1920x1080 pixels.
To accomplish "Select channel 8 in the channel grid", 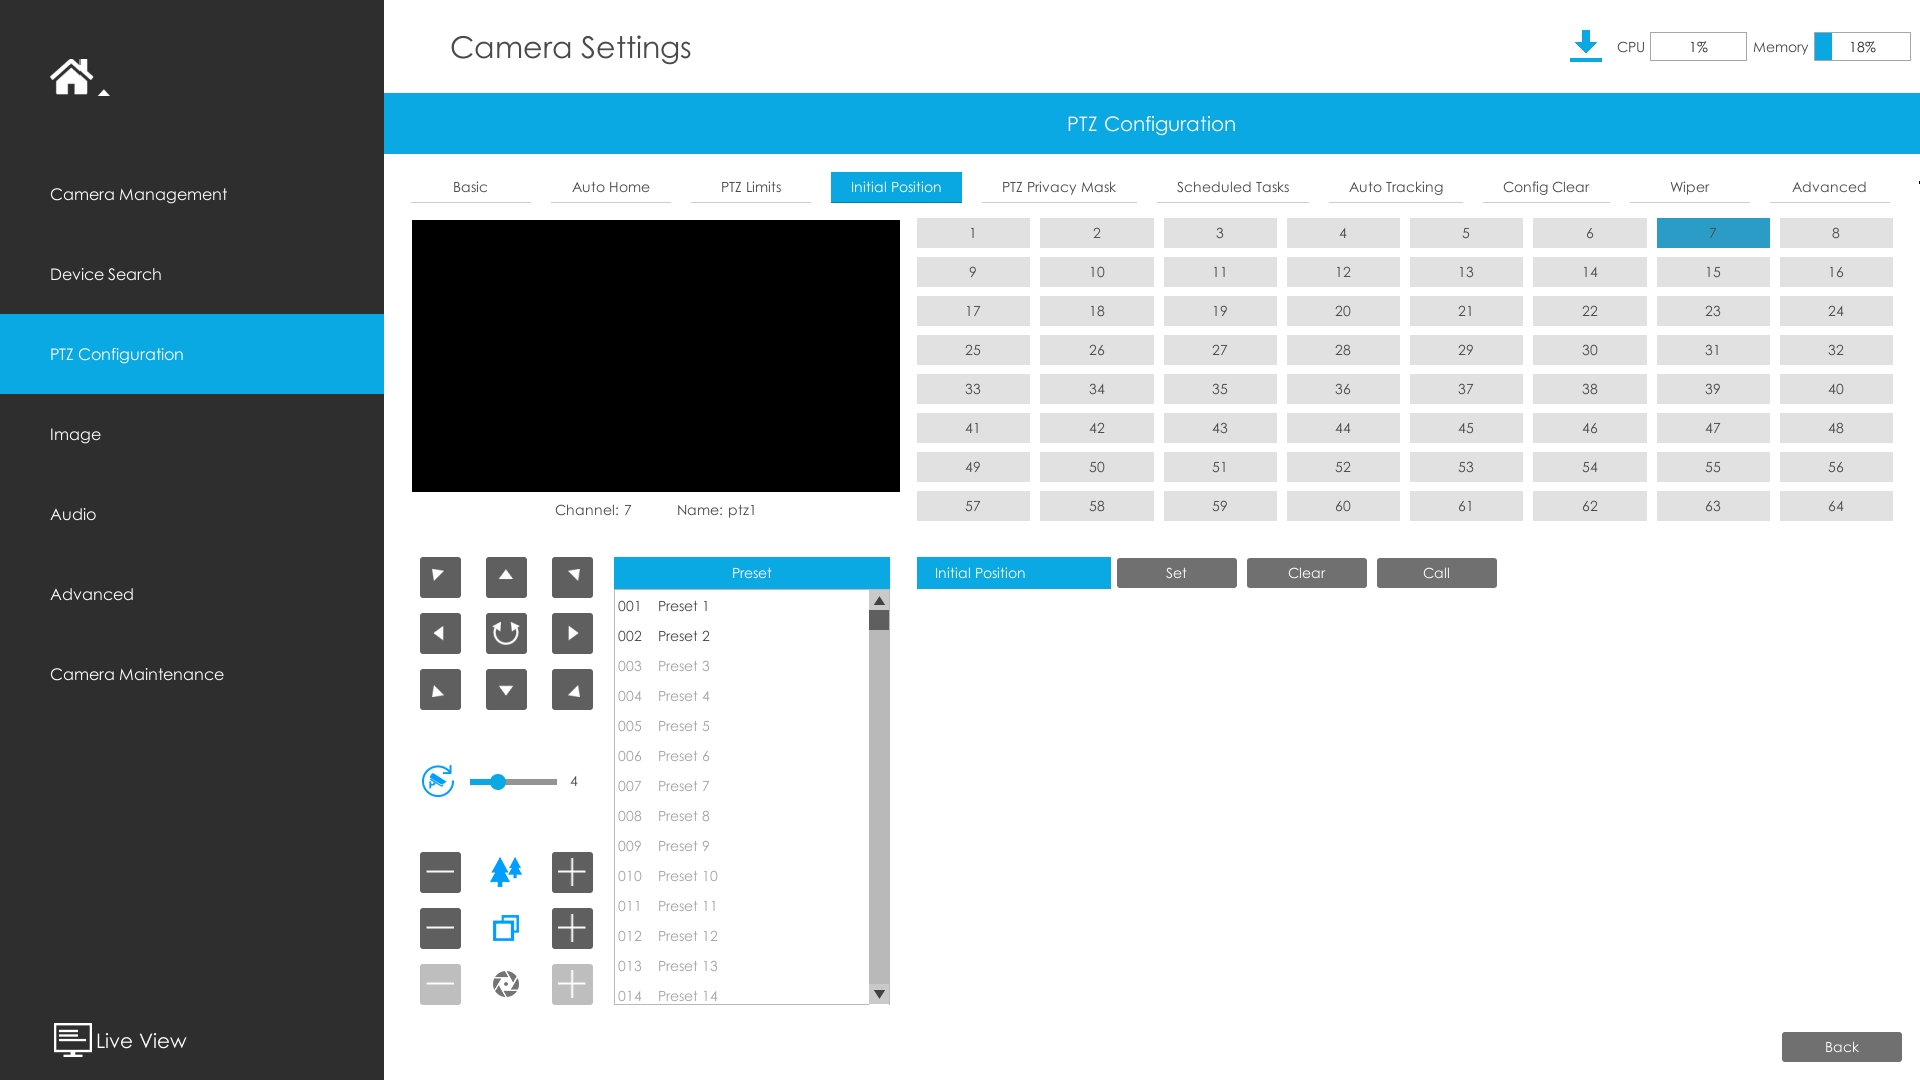I will [1835, 233].
